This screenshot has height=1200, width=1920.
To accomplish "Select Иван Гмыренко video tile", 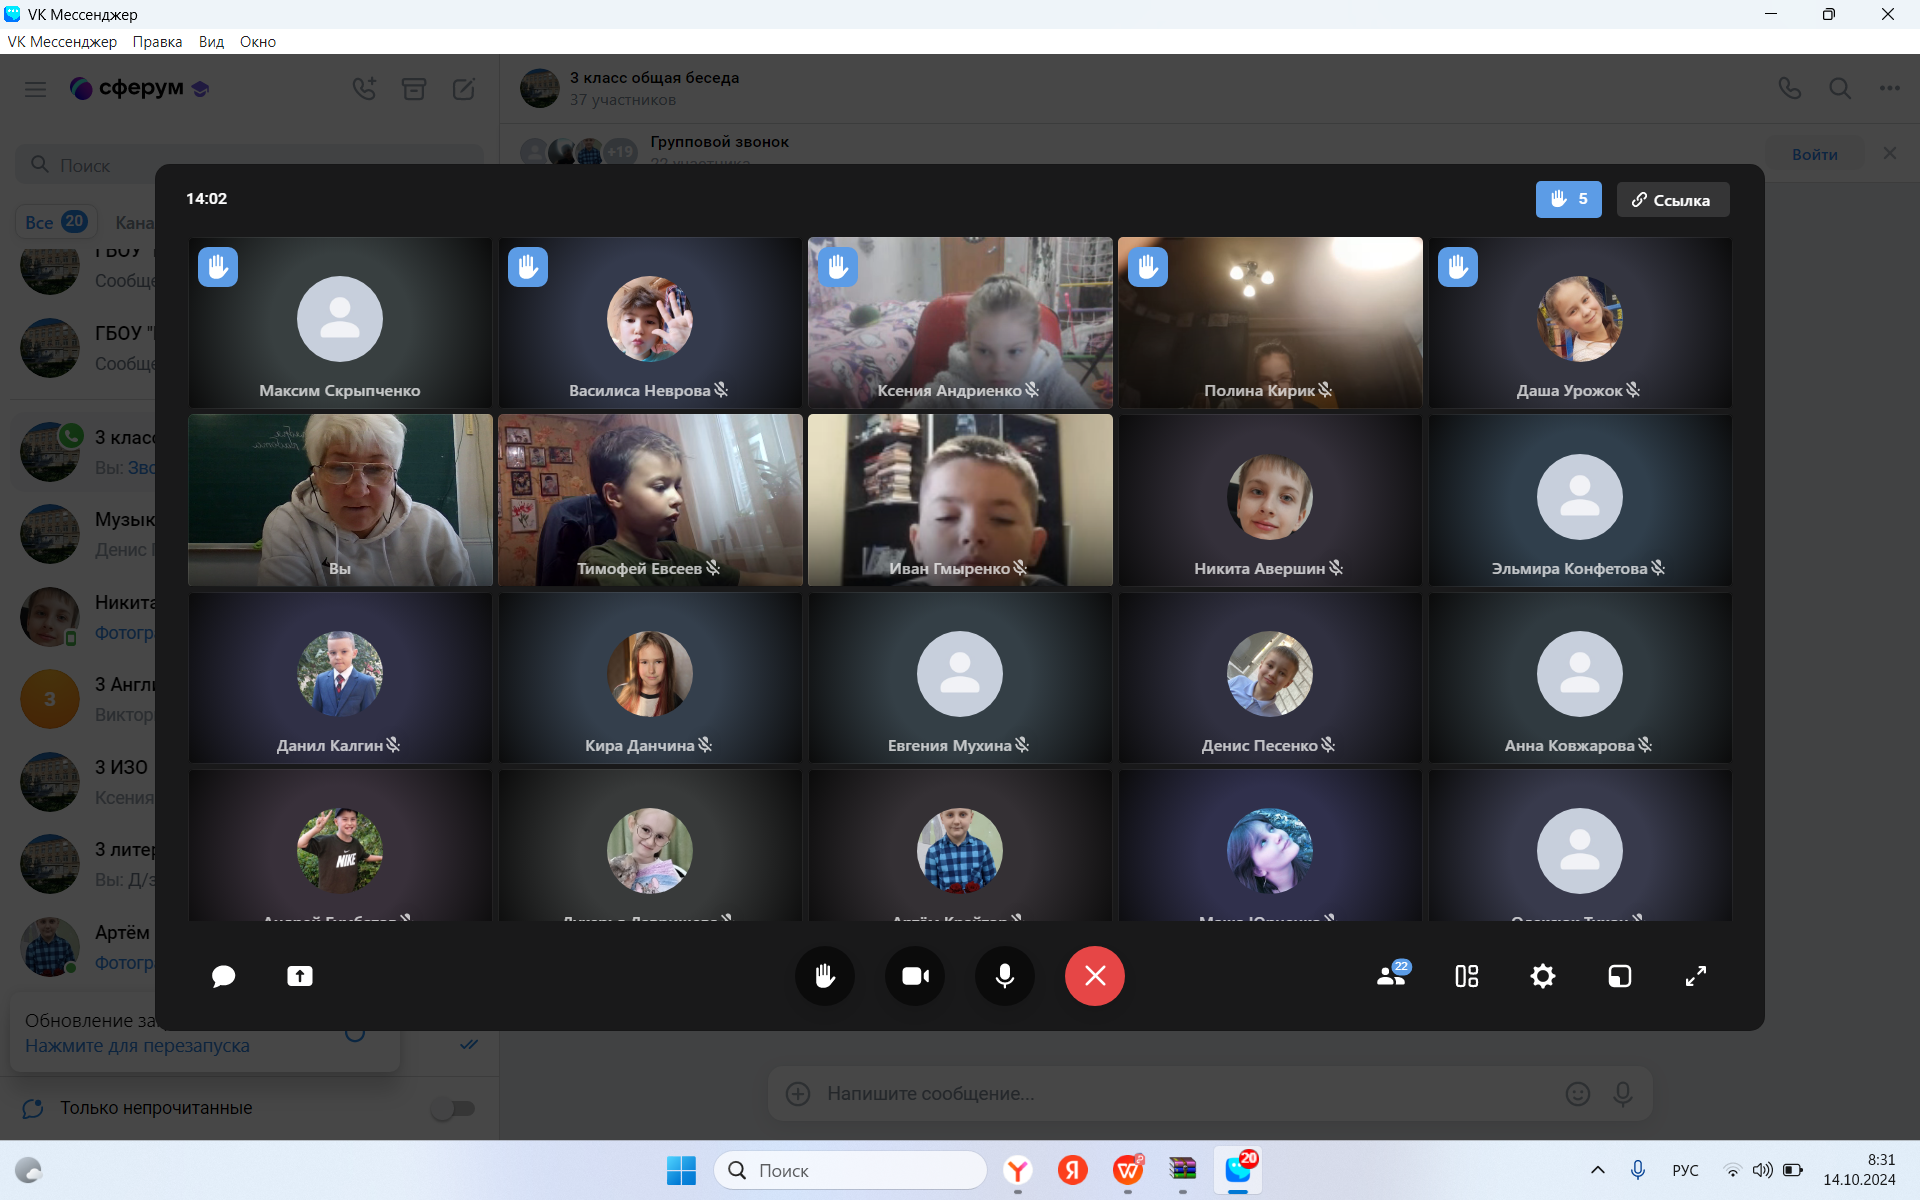I will point(960,500).
